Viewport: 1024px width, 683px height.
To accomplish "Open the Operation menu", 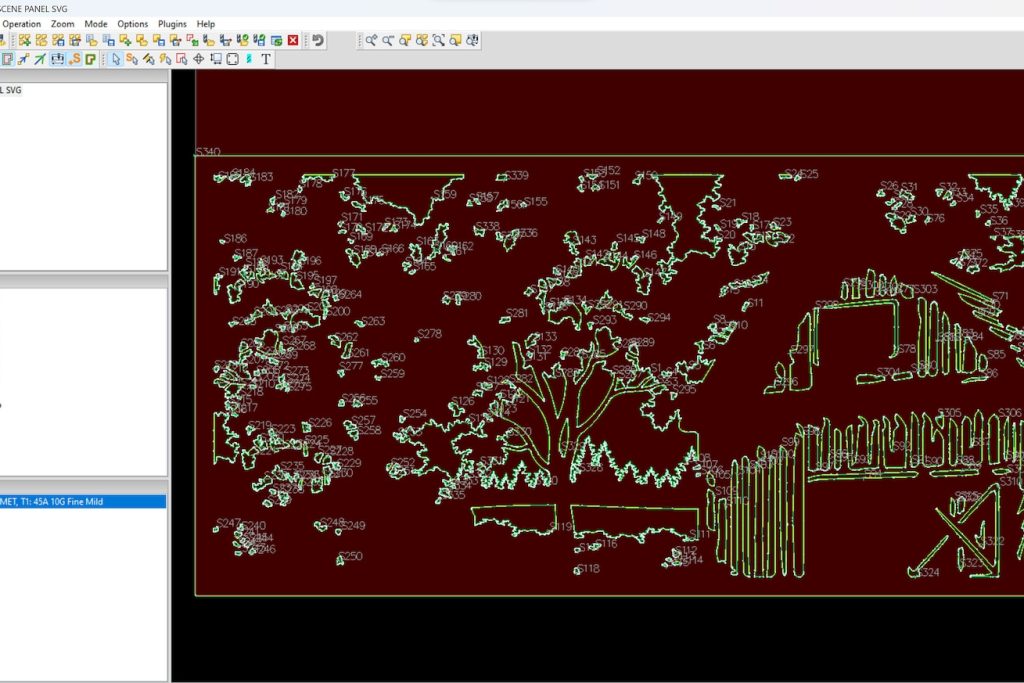I will 22,23.
